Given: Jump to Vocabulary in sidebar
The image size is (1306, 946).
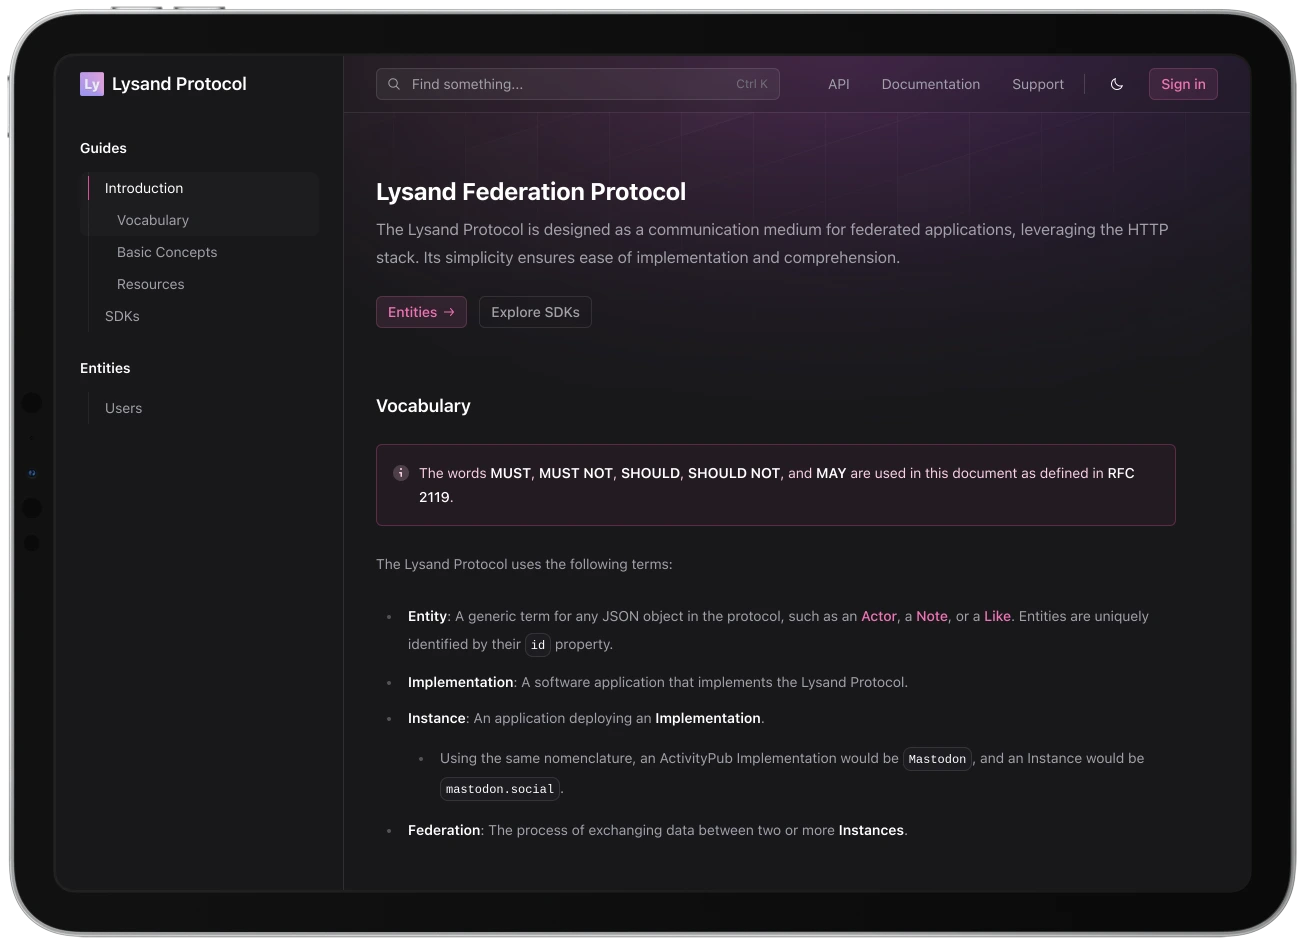Looking at the screenshot, I should (x=153, y=220).
